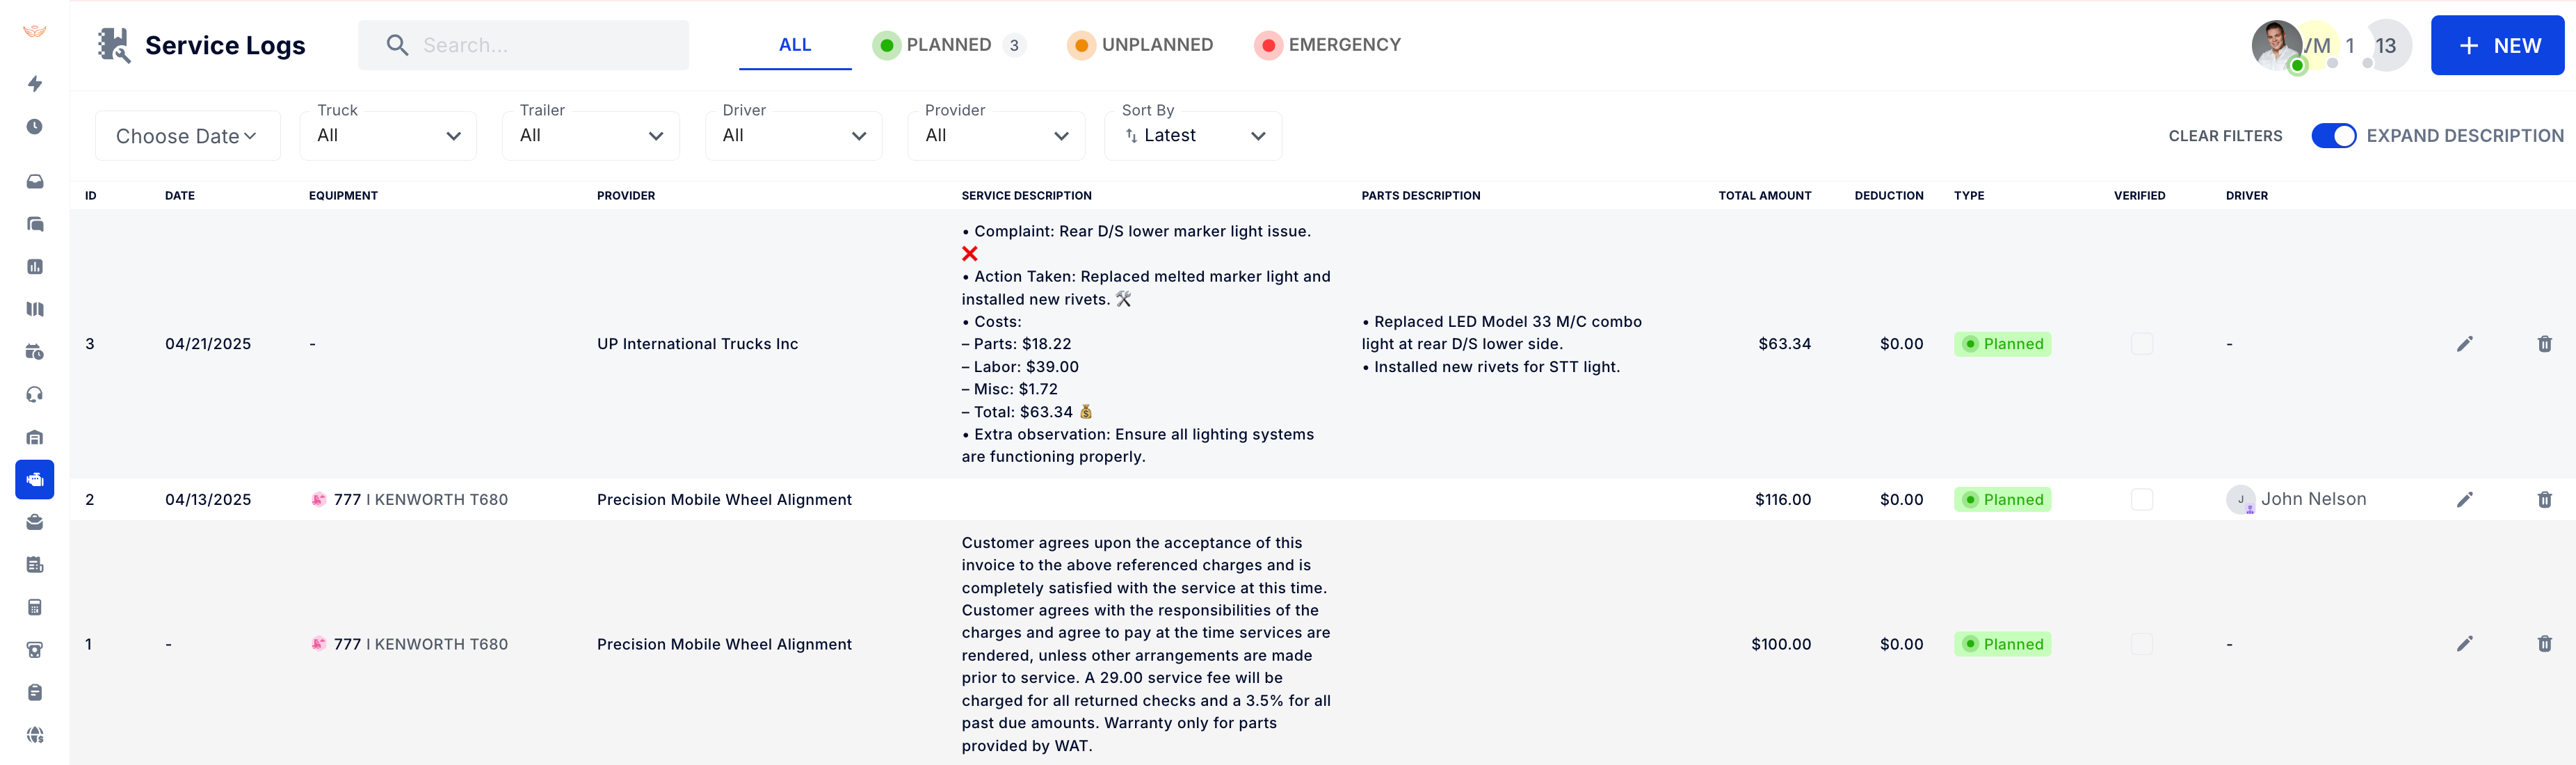Open the Truck filter dropdown
2576x765 pixels.
[388, 136]
